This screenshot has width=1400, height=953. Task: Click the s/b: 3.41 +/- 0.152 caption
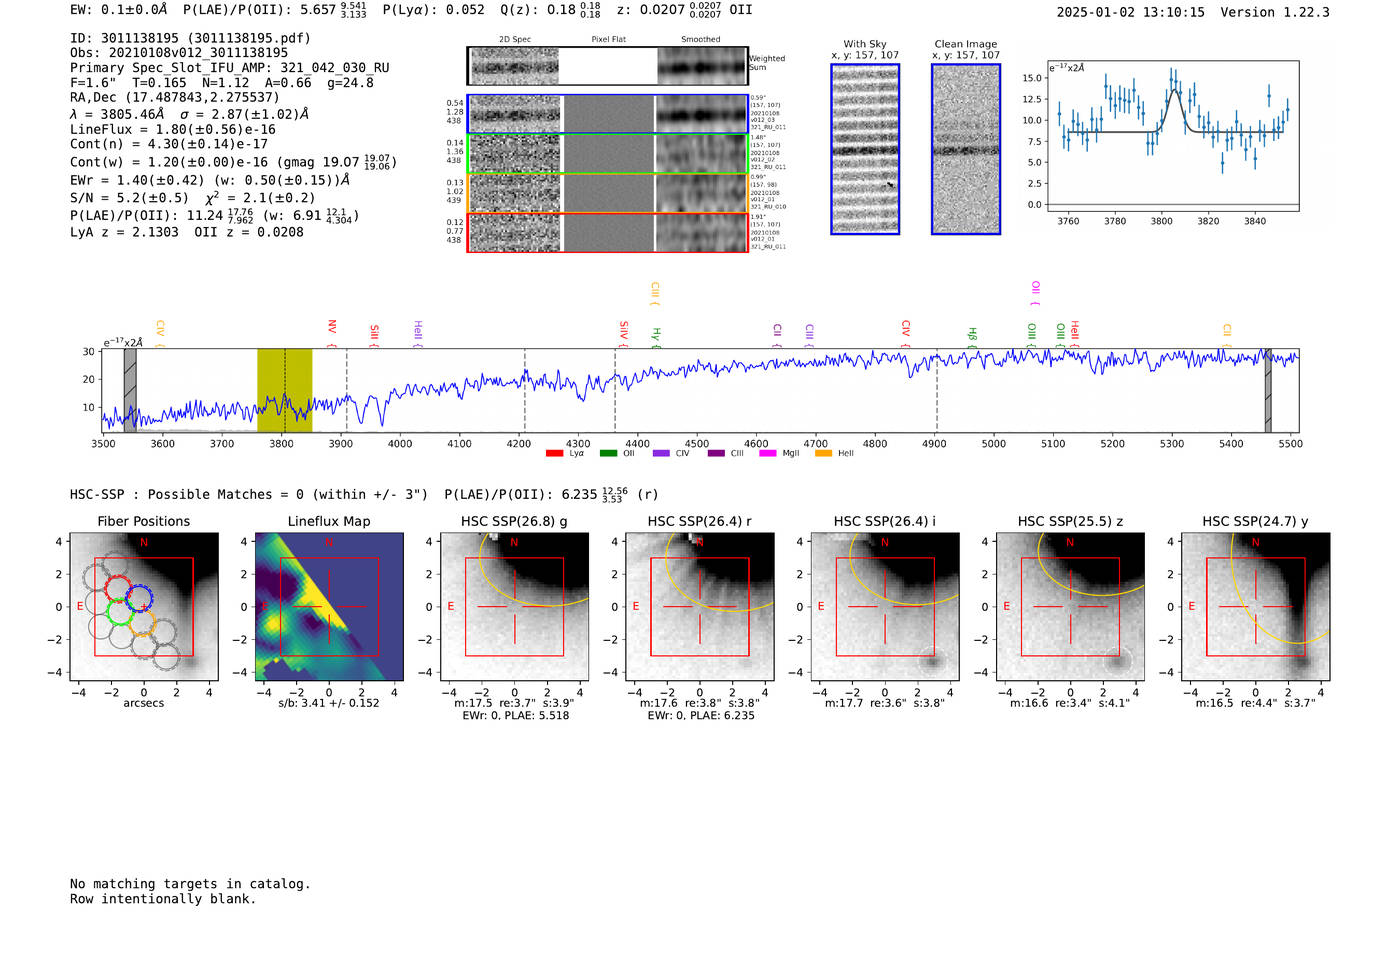point(329,703)
